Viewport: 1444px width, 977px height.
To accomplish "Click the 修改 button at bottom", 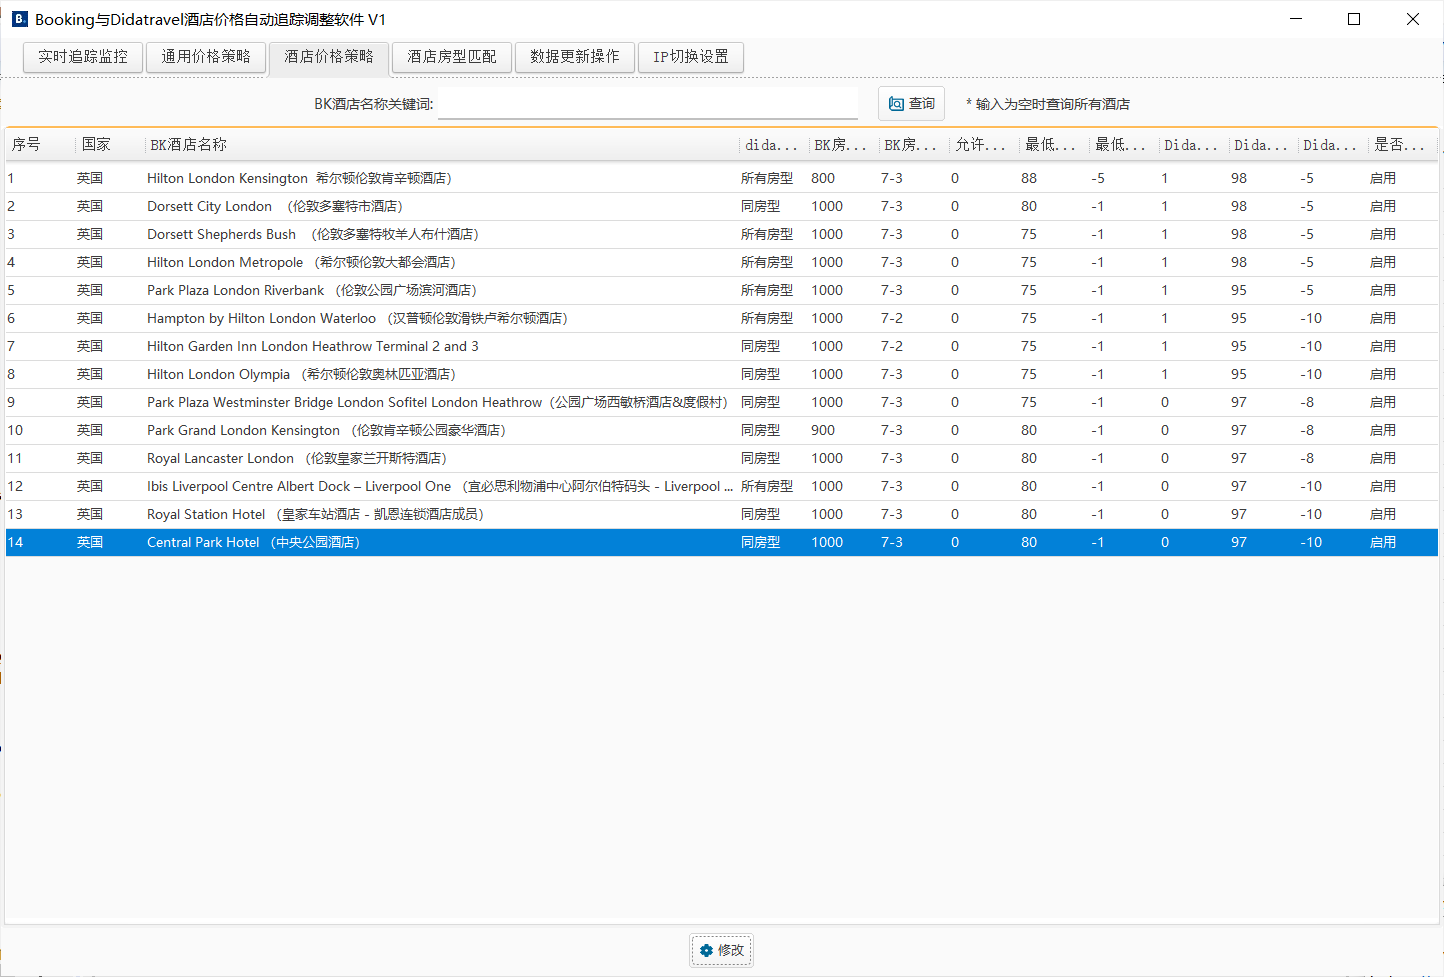I will click(722, 950).
